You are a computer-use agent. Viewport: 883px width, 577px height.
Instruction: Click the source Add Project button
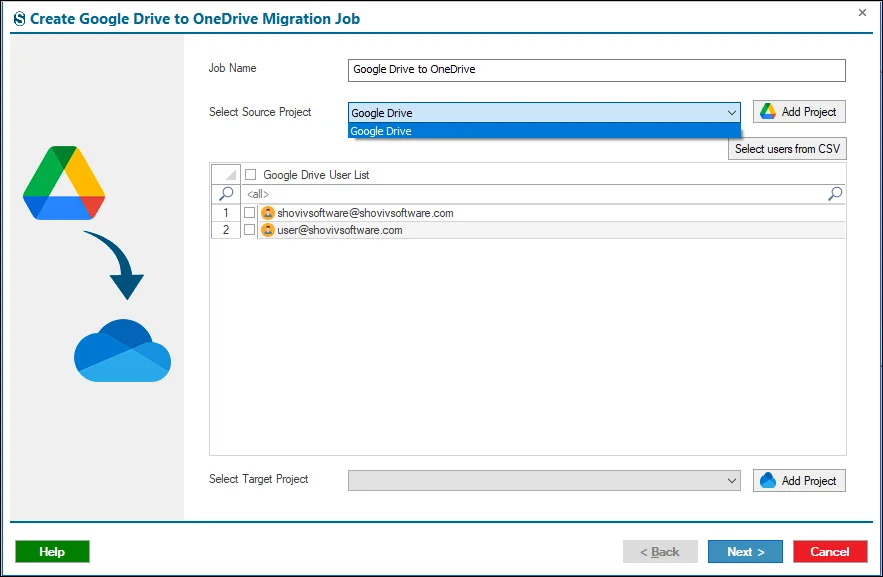point(799,111)
